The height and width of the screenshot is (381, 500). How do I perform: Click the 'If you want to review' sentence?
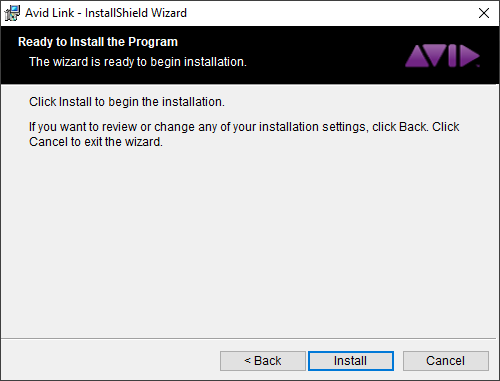click(x=244, y=127)
